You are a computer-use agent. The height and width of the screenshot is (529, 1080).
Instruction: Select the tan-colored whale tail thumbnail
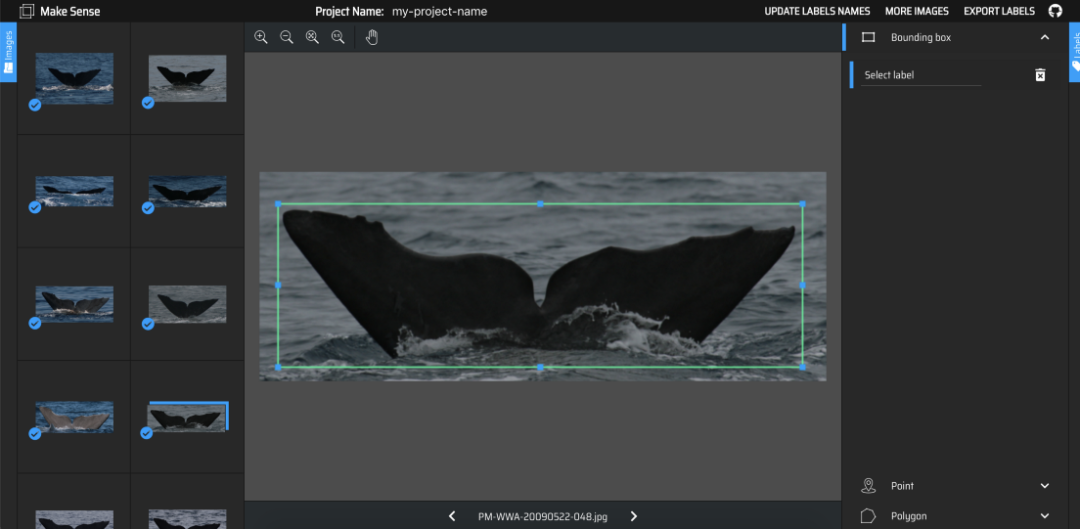[x=74, y=417]
